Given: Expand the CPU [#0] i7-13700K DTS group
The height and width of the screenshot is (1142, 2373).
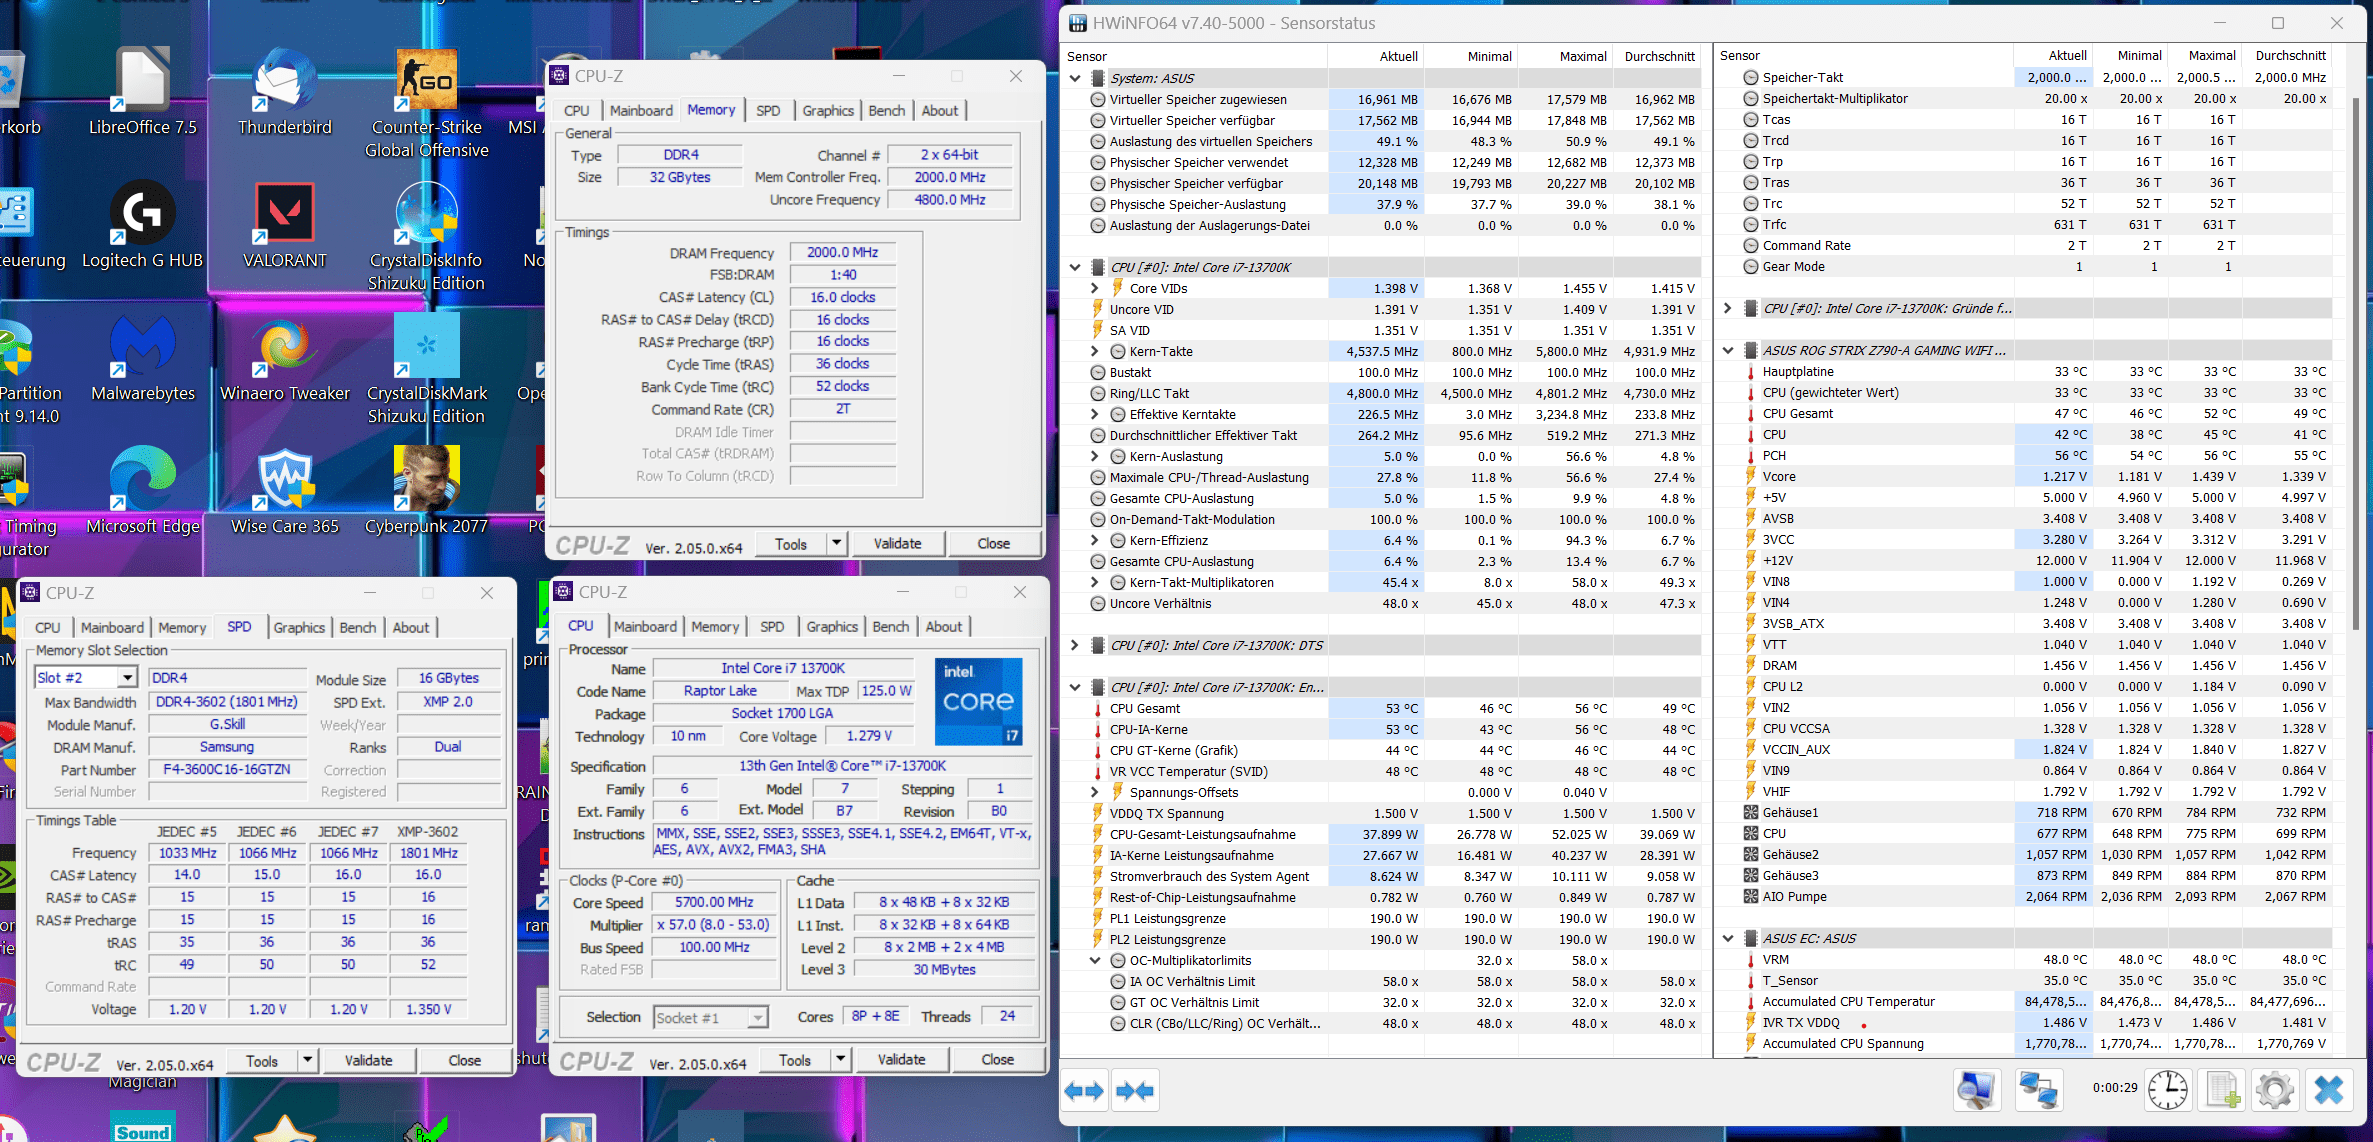Looking at the screenshot, I should [1075, 645].
